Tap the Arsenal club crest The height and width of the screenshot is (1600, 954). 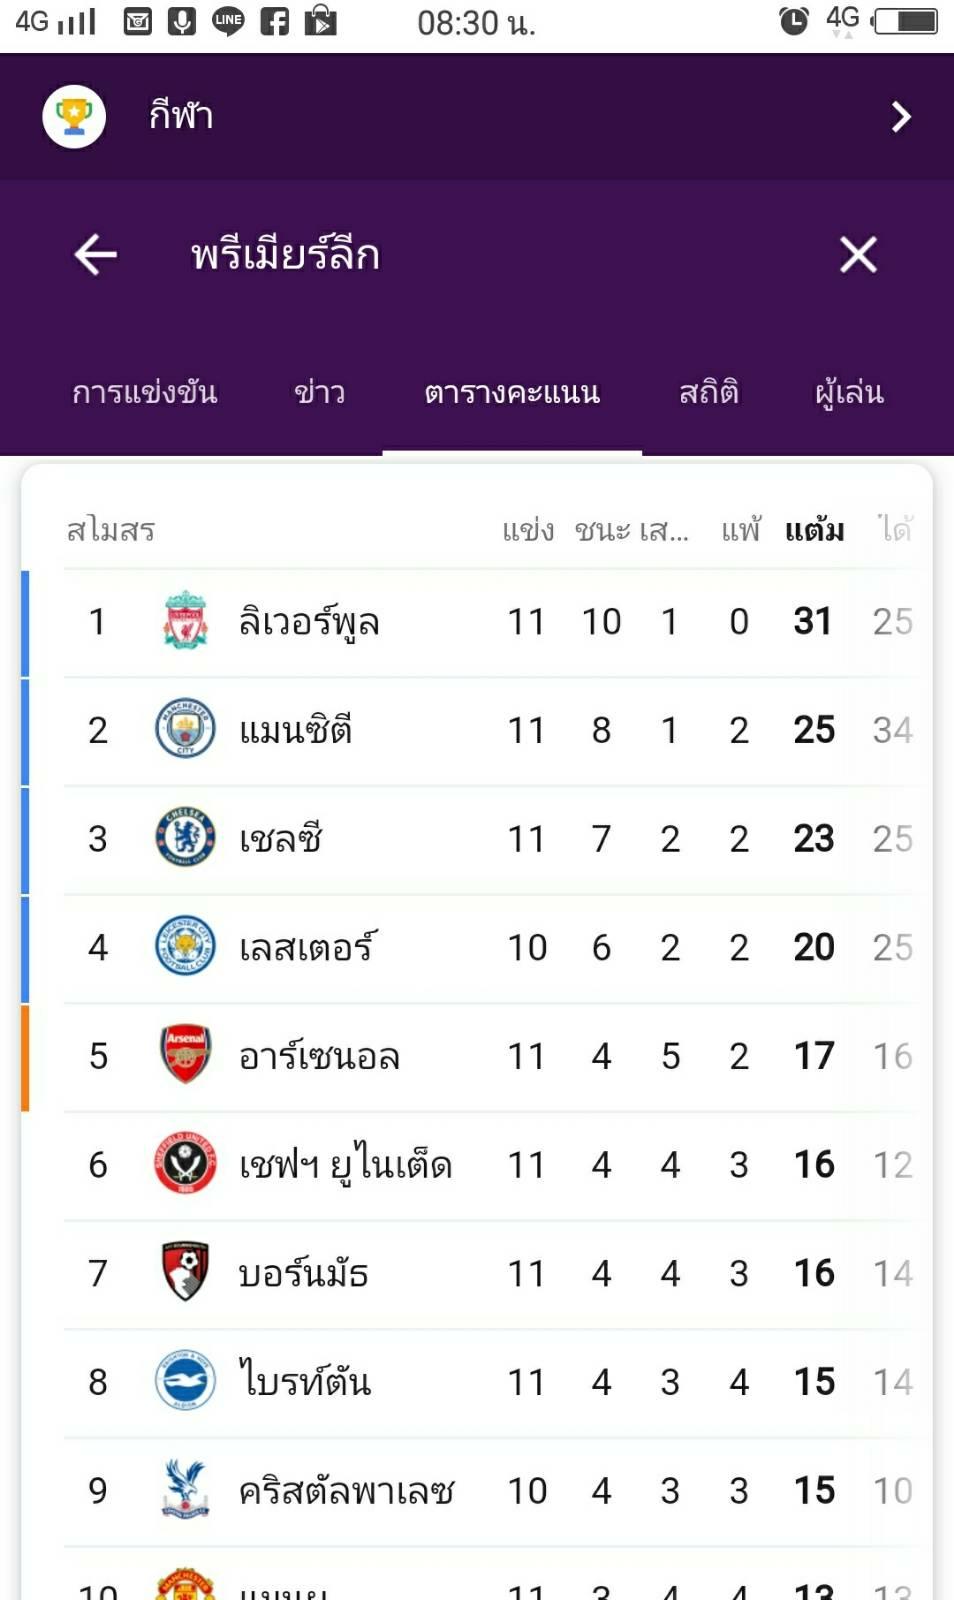185,1055
